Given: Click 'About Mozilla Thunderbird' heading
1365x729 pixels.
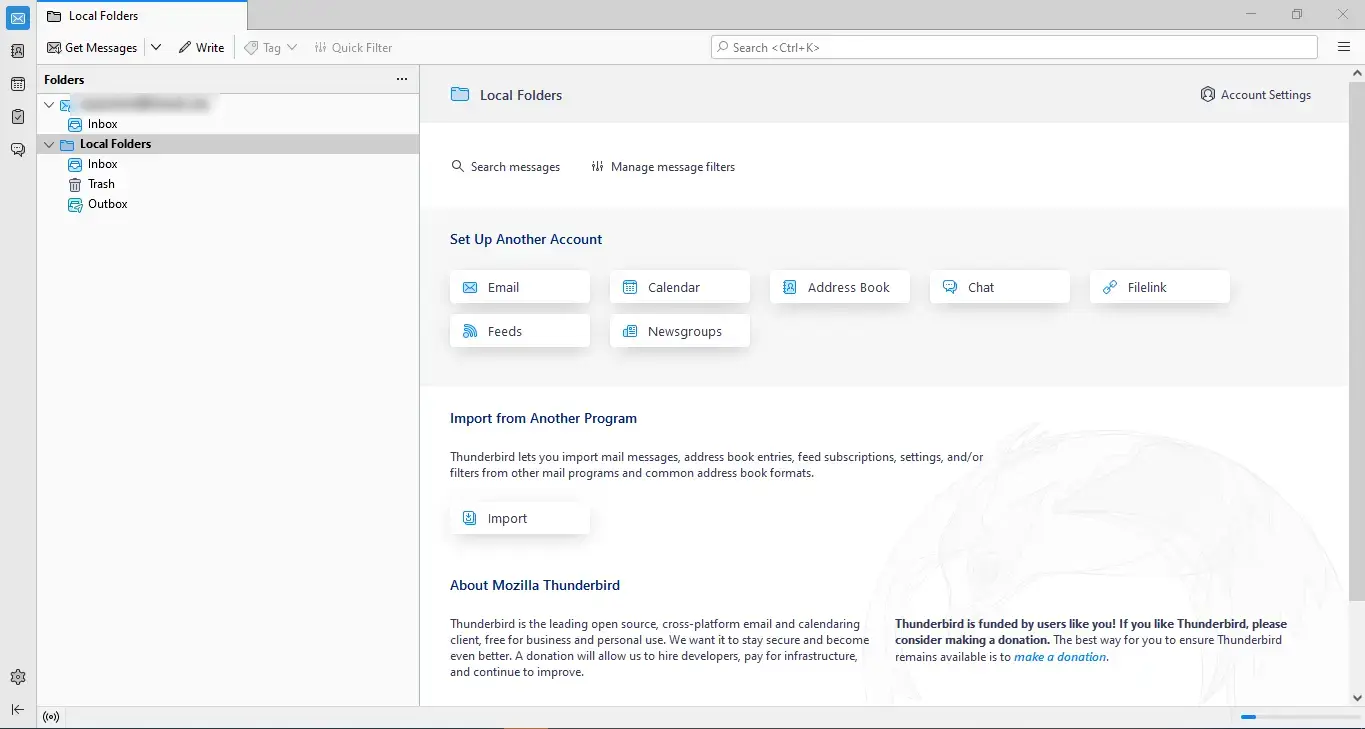Looking at the screenshot, I should click(535, 585).
